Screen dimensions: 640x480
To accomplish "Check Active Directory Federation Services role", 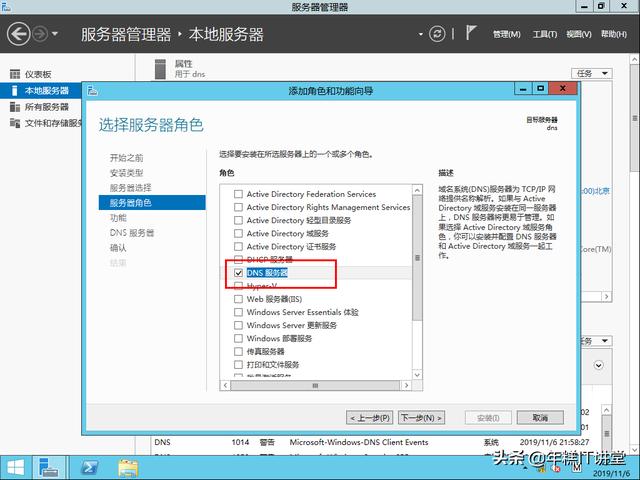I will pos(238,194).
